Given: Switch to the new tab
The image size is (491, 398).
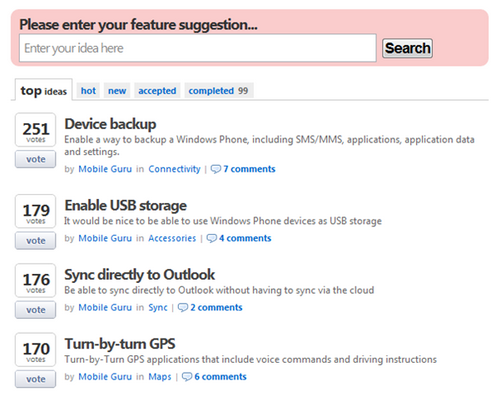Looking at the screenshot, I should pyautogui.click(x=117, y=91).
